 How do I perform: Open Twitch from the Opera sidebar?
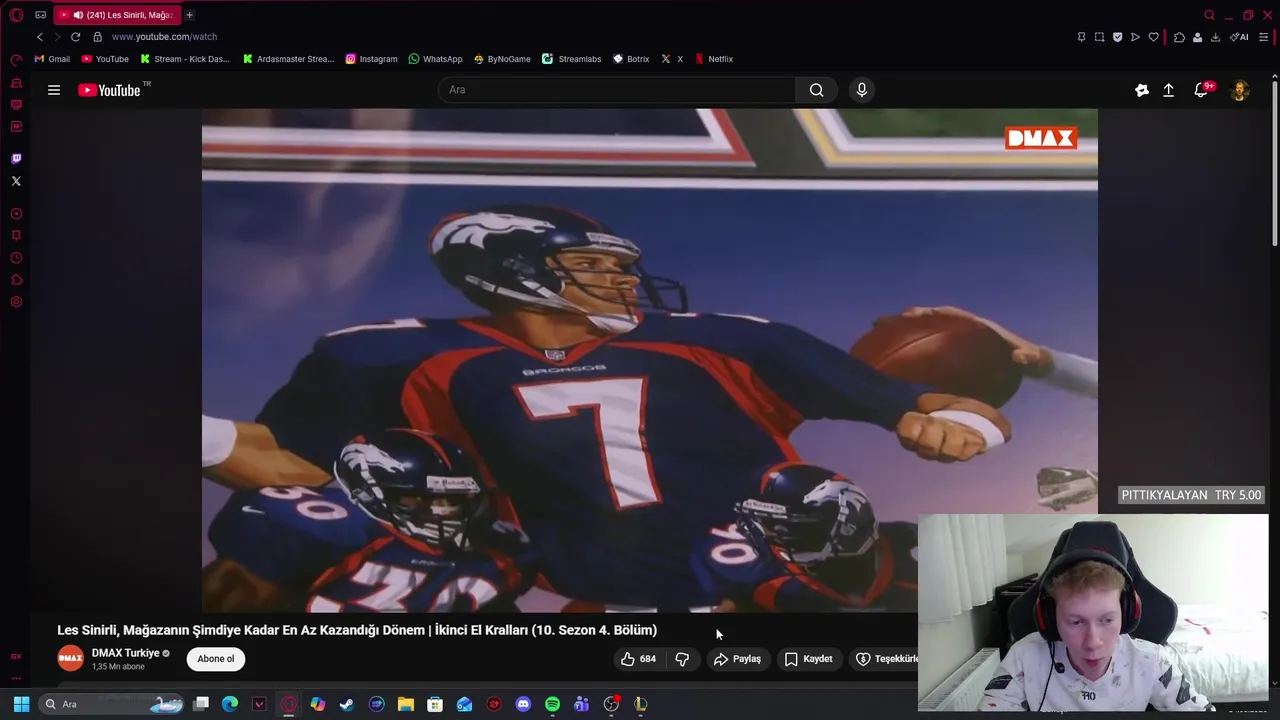16,159
